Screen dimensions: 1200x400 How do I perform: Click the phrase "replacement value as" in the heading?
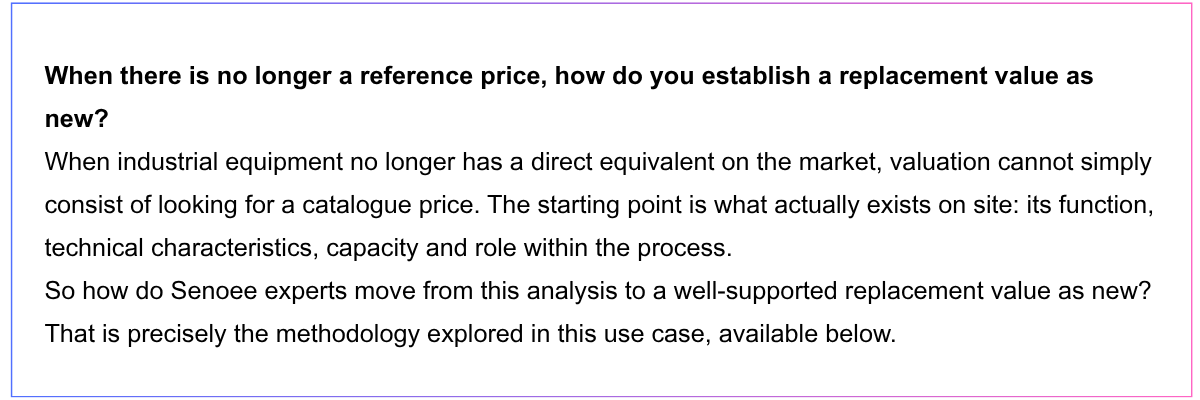(970, 76)
